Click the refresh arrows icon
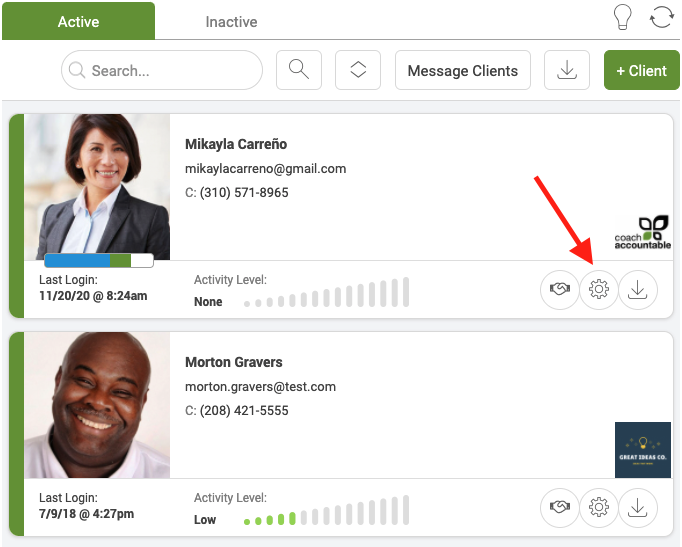Image resolution: width=682 pixels, height=547 pixels. 661,17
